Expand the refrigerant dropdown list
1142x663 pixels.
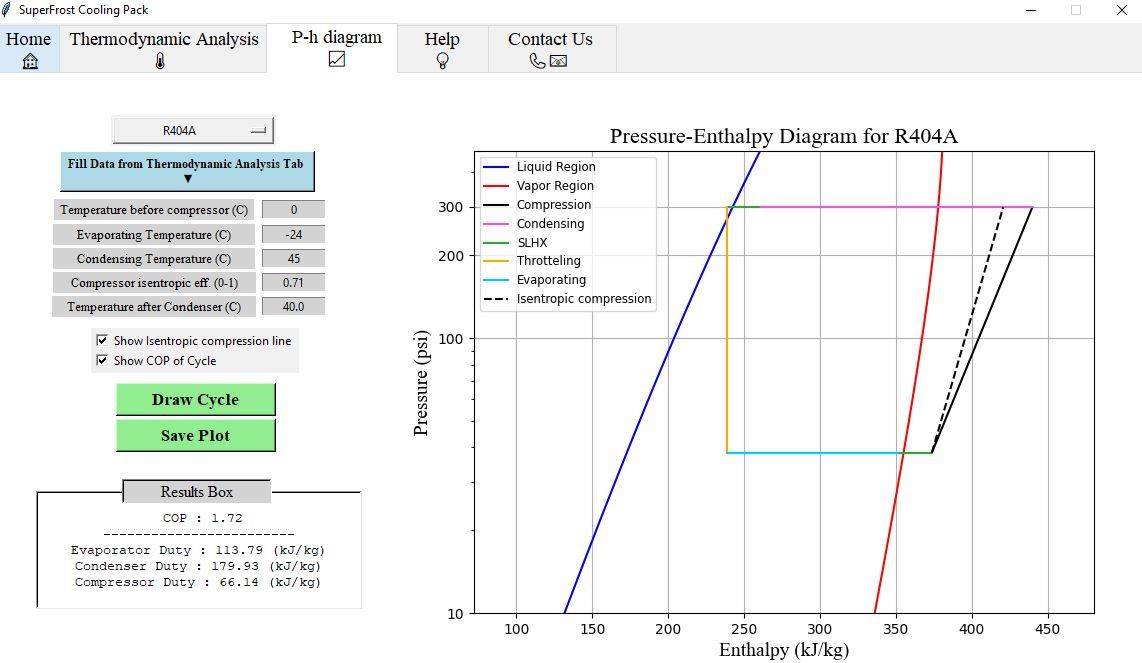[x=258, y=128]
